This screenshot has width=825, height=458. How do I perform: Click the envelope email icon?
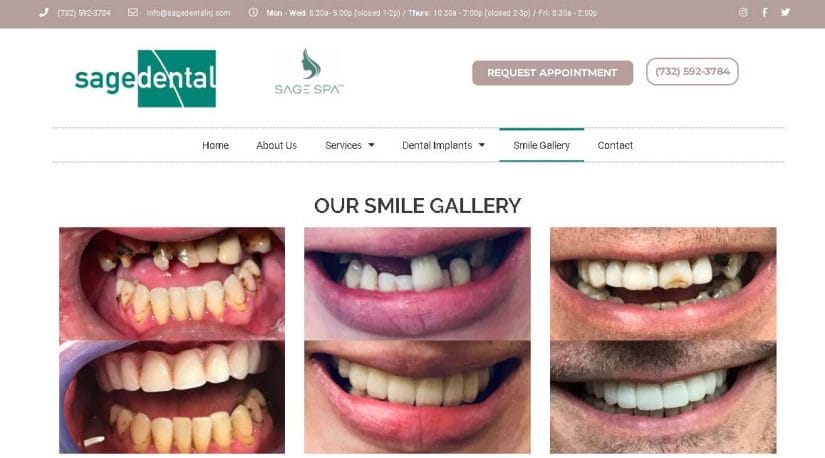coord(133,12)
